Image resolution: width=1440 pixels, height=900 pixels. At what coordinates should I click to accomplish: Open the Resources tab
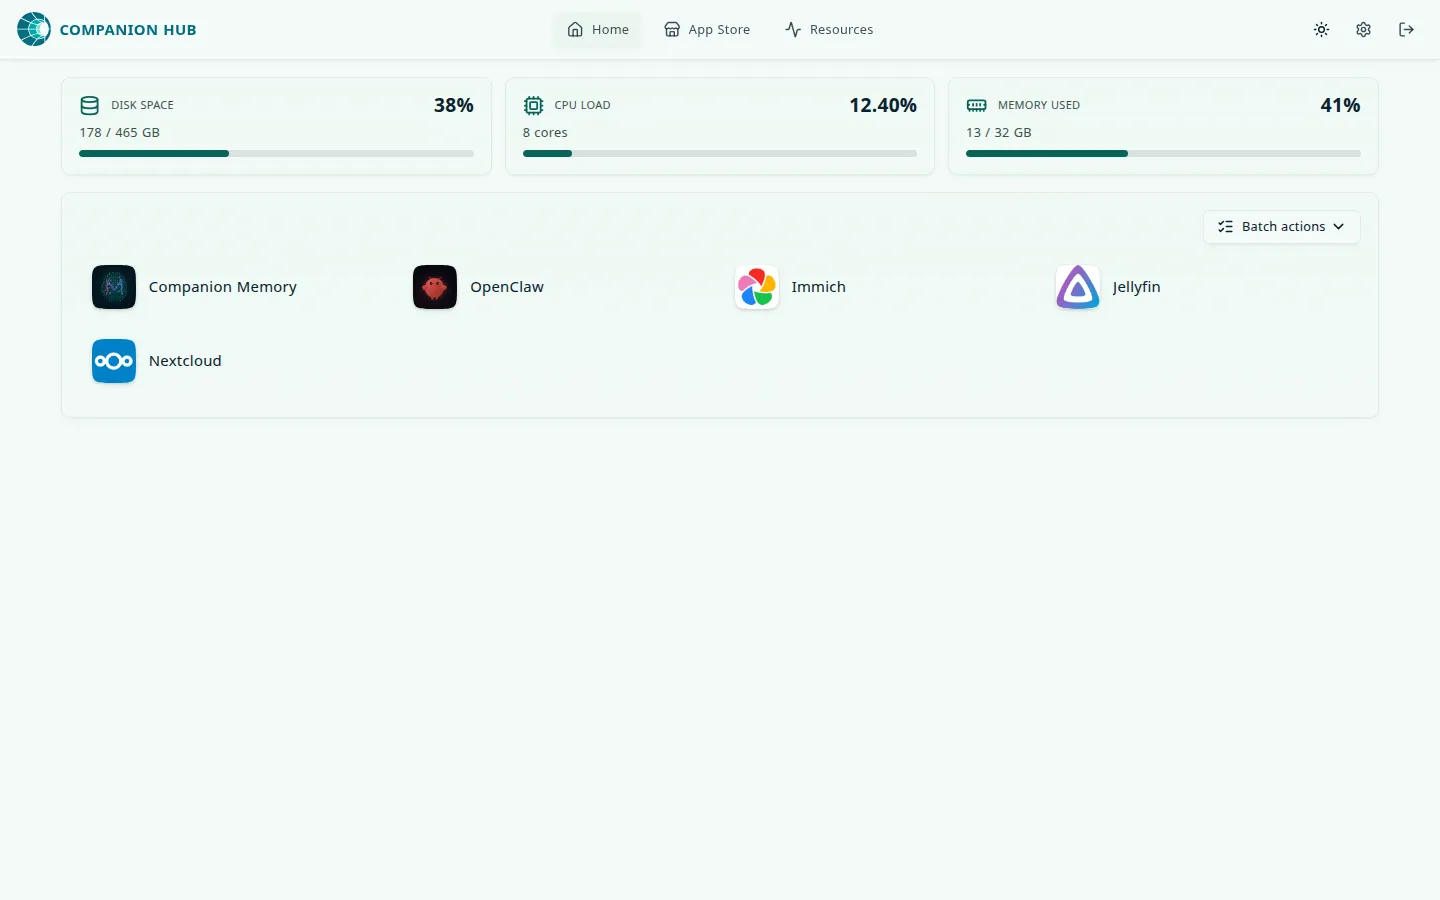[829, 30]
